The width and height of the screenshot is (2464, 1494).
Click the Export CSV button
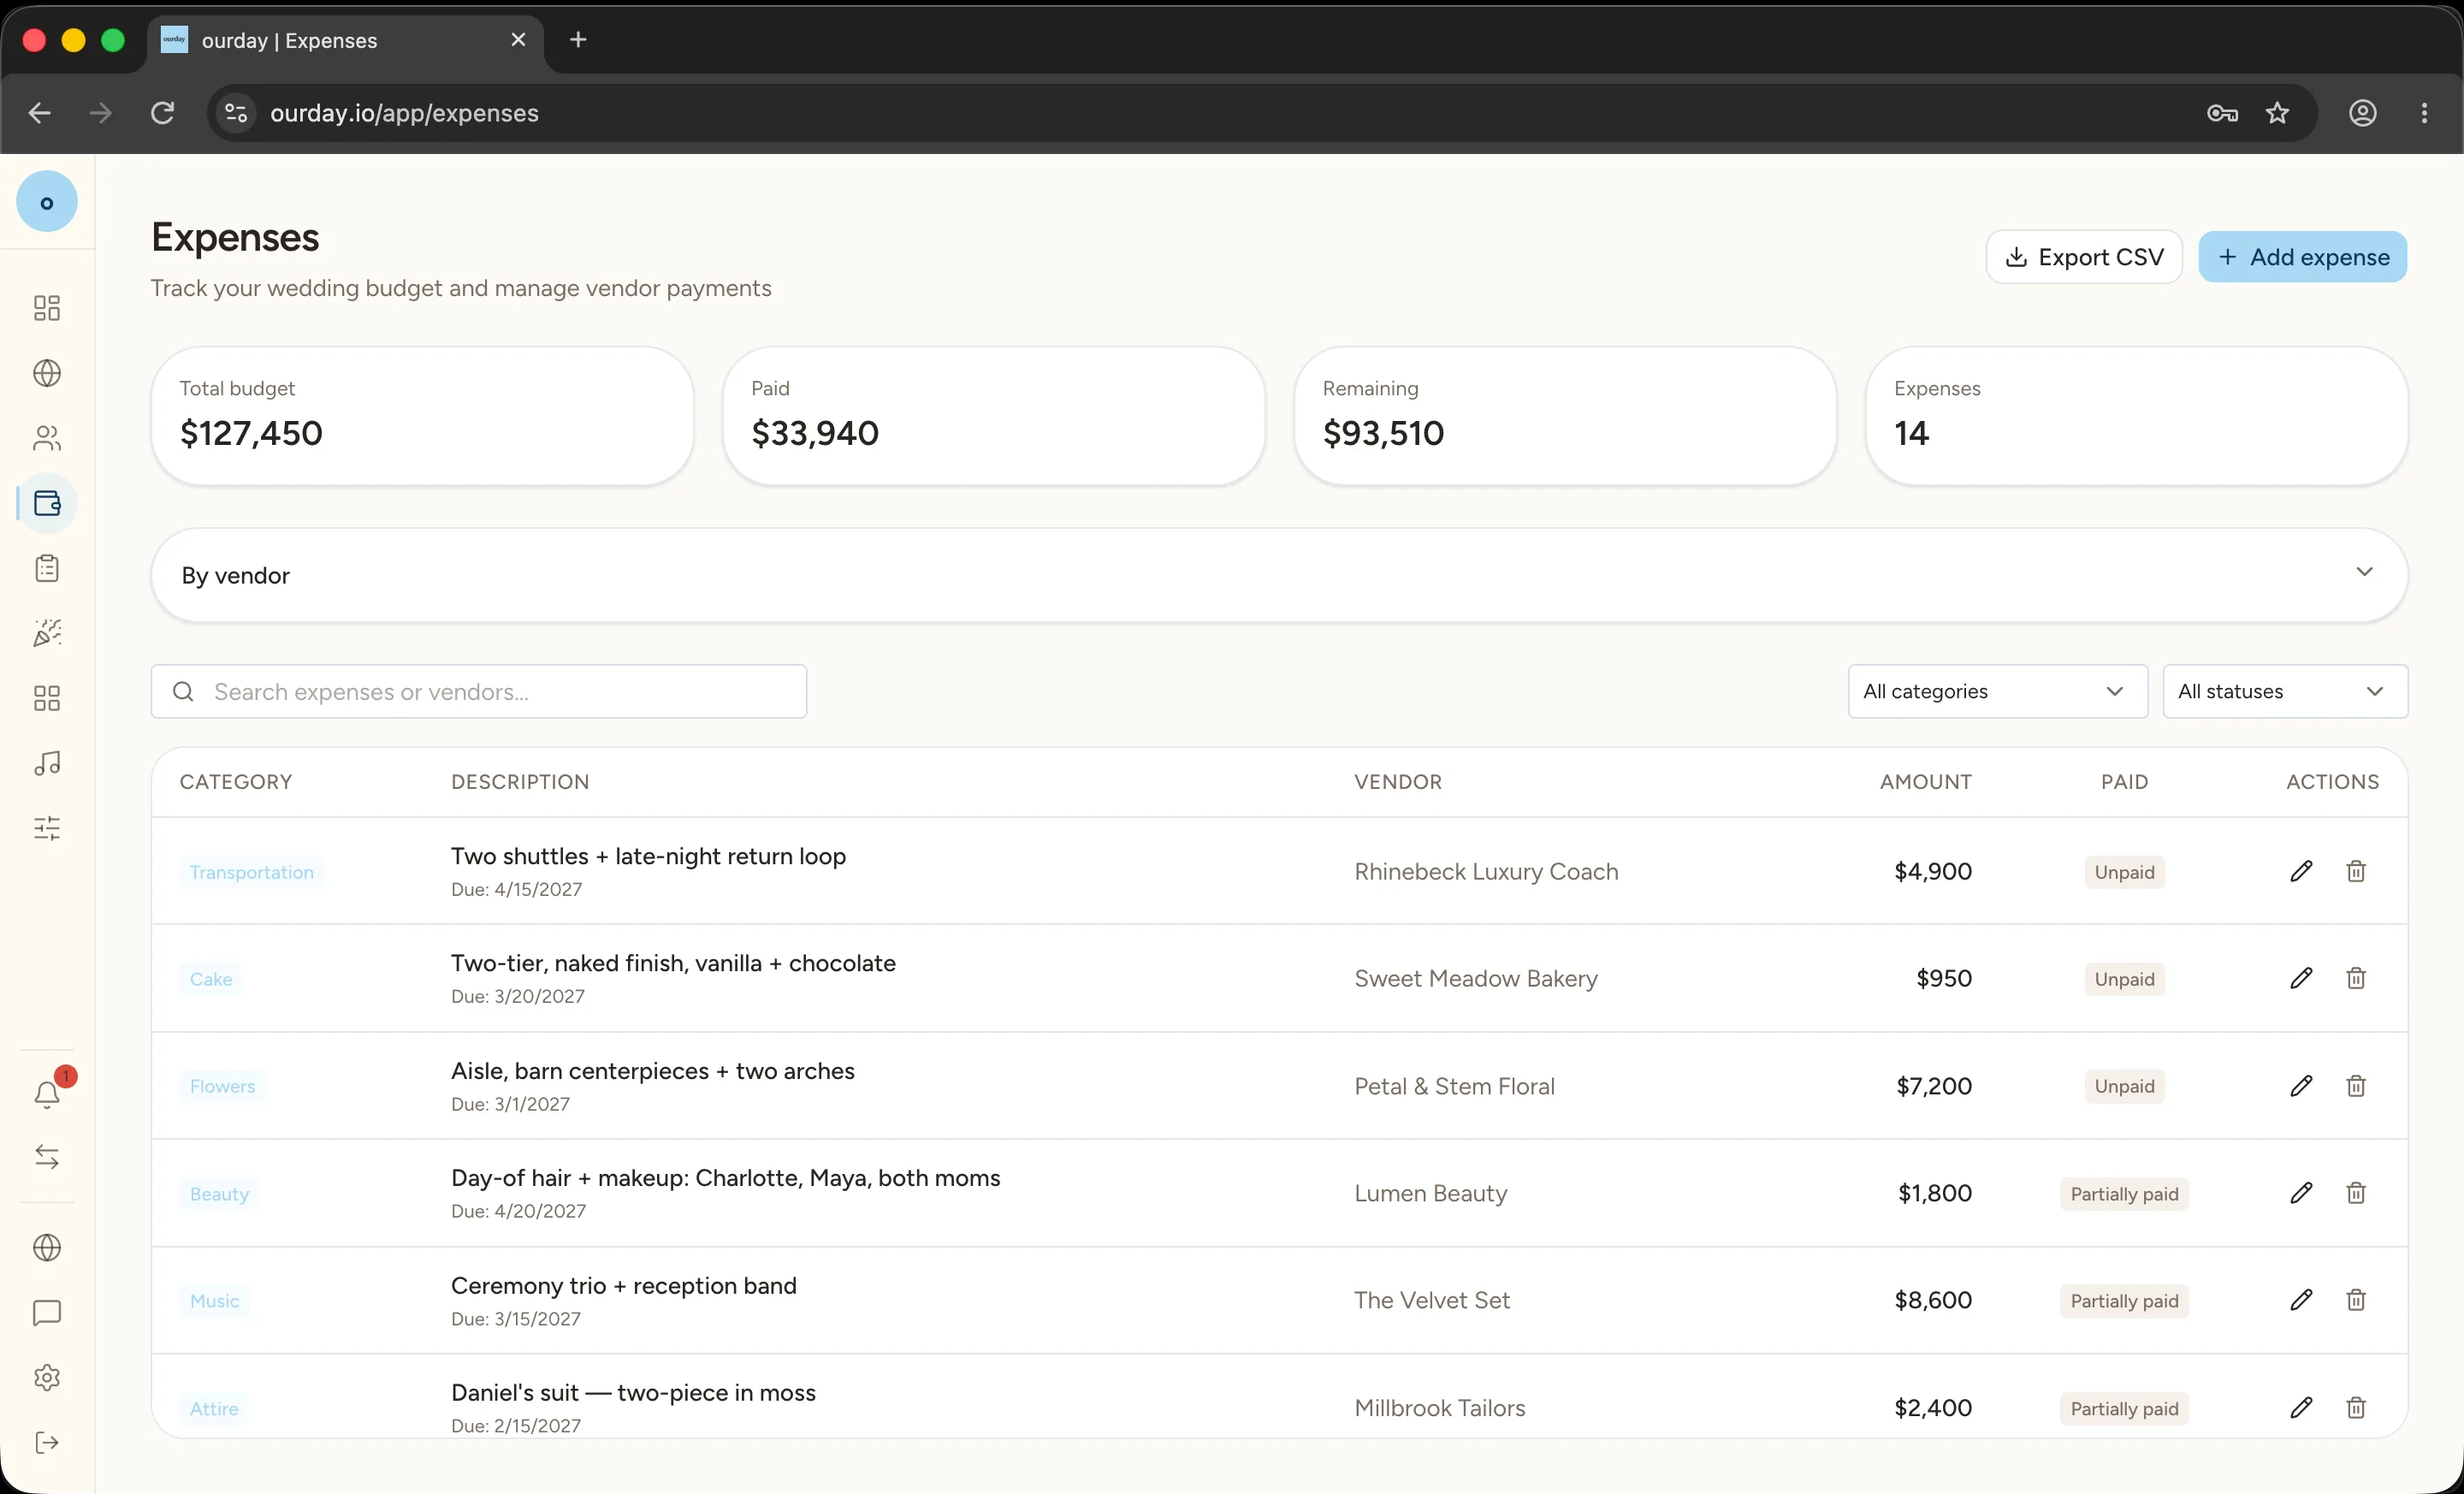tap(2084, 257)
